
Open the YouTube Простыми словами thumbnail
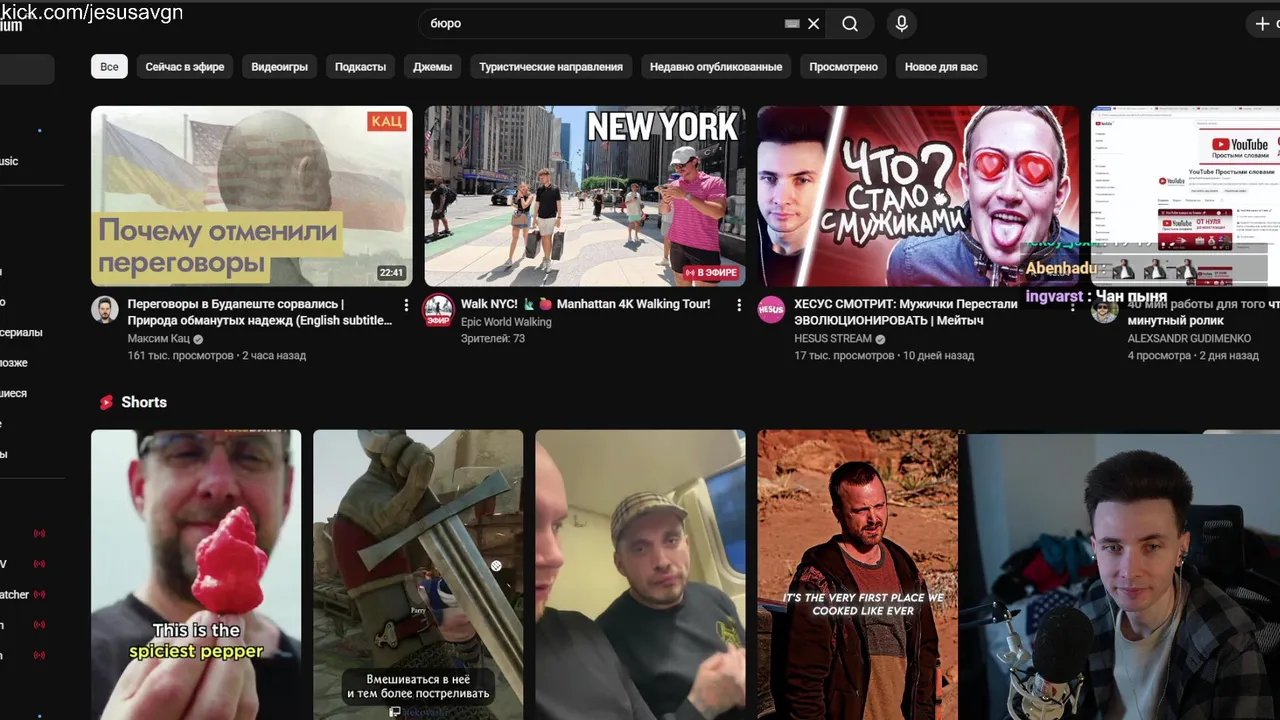click(1185, 196)
